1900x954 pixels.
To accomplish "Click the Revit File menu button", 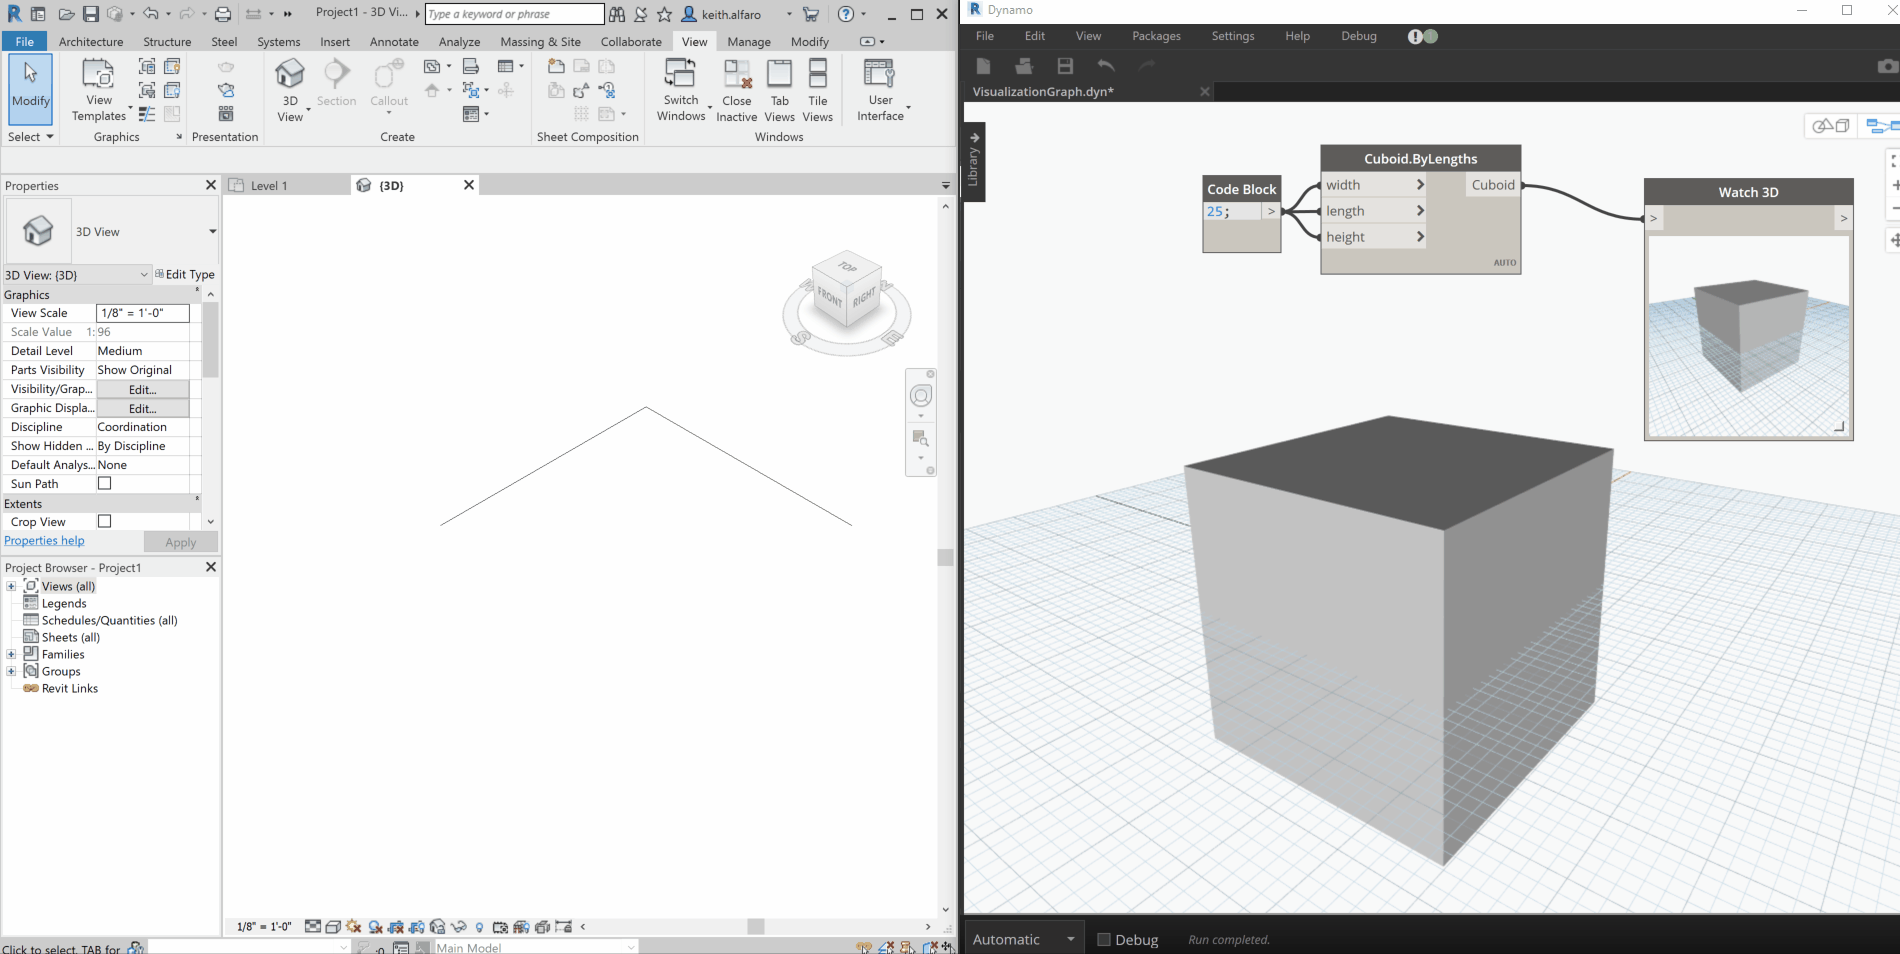I will 25,41.
